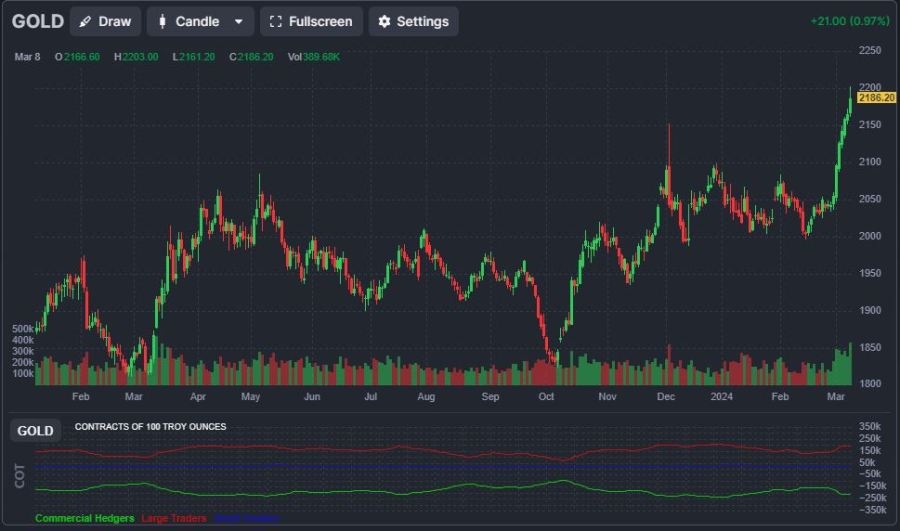
Task: Click the Candle chart type icon
Action: click(x=163, y=21)
